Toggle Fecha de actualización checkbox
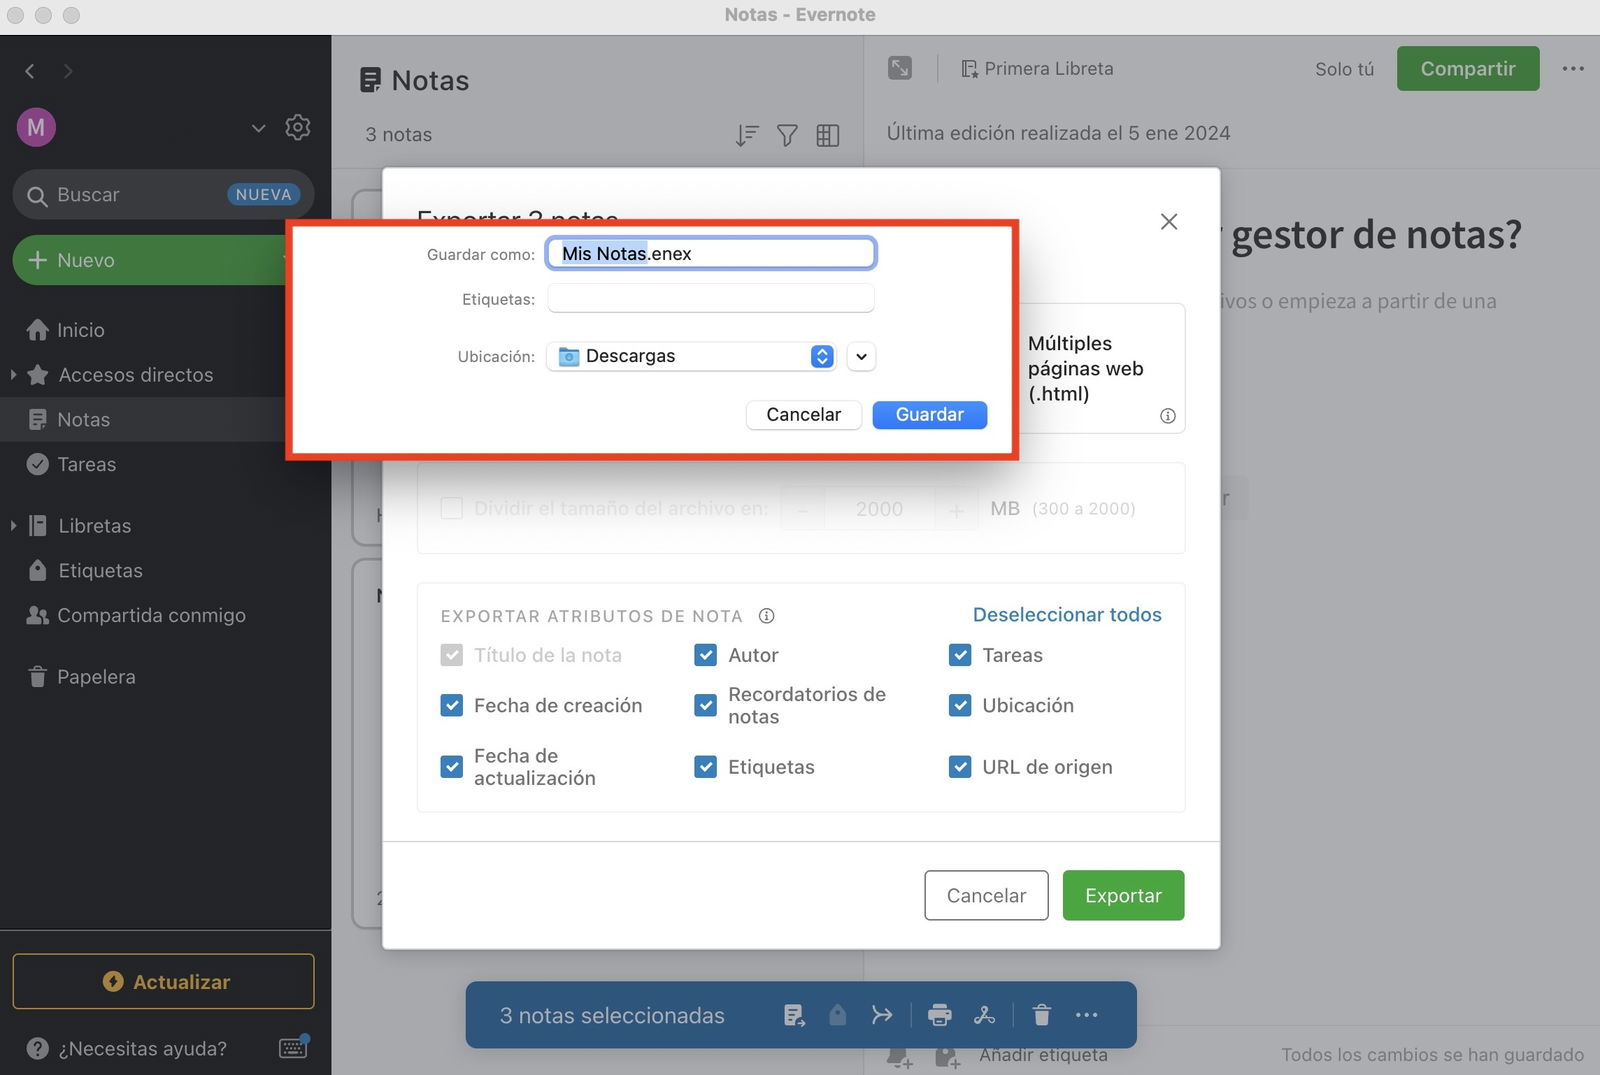 452,767
